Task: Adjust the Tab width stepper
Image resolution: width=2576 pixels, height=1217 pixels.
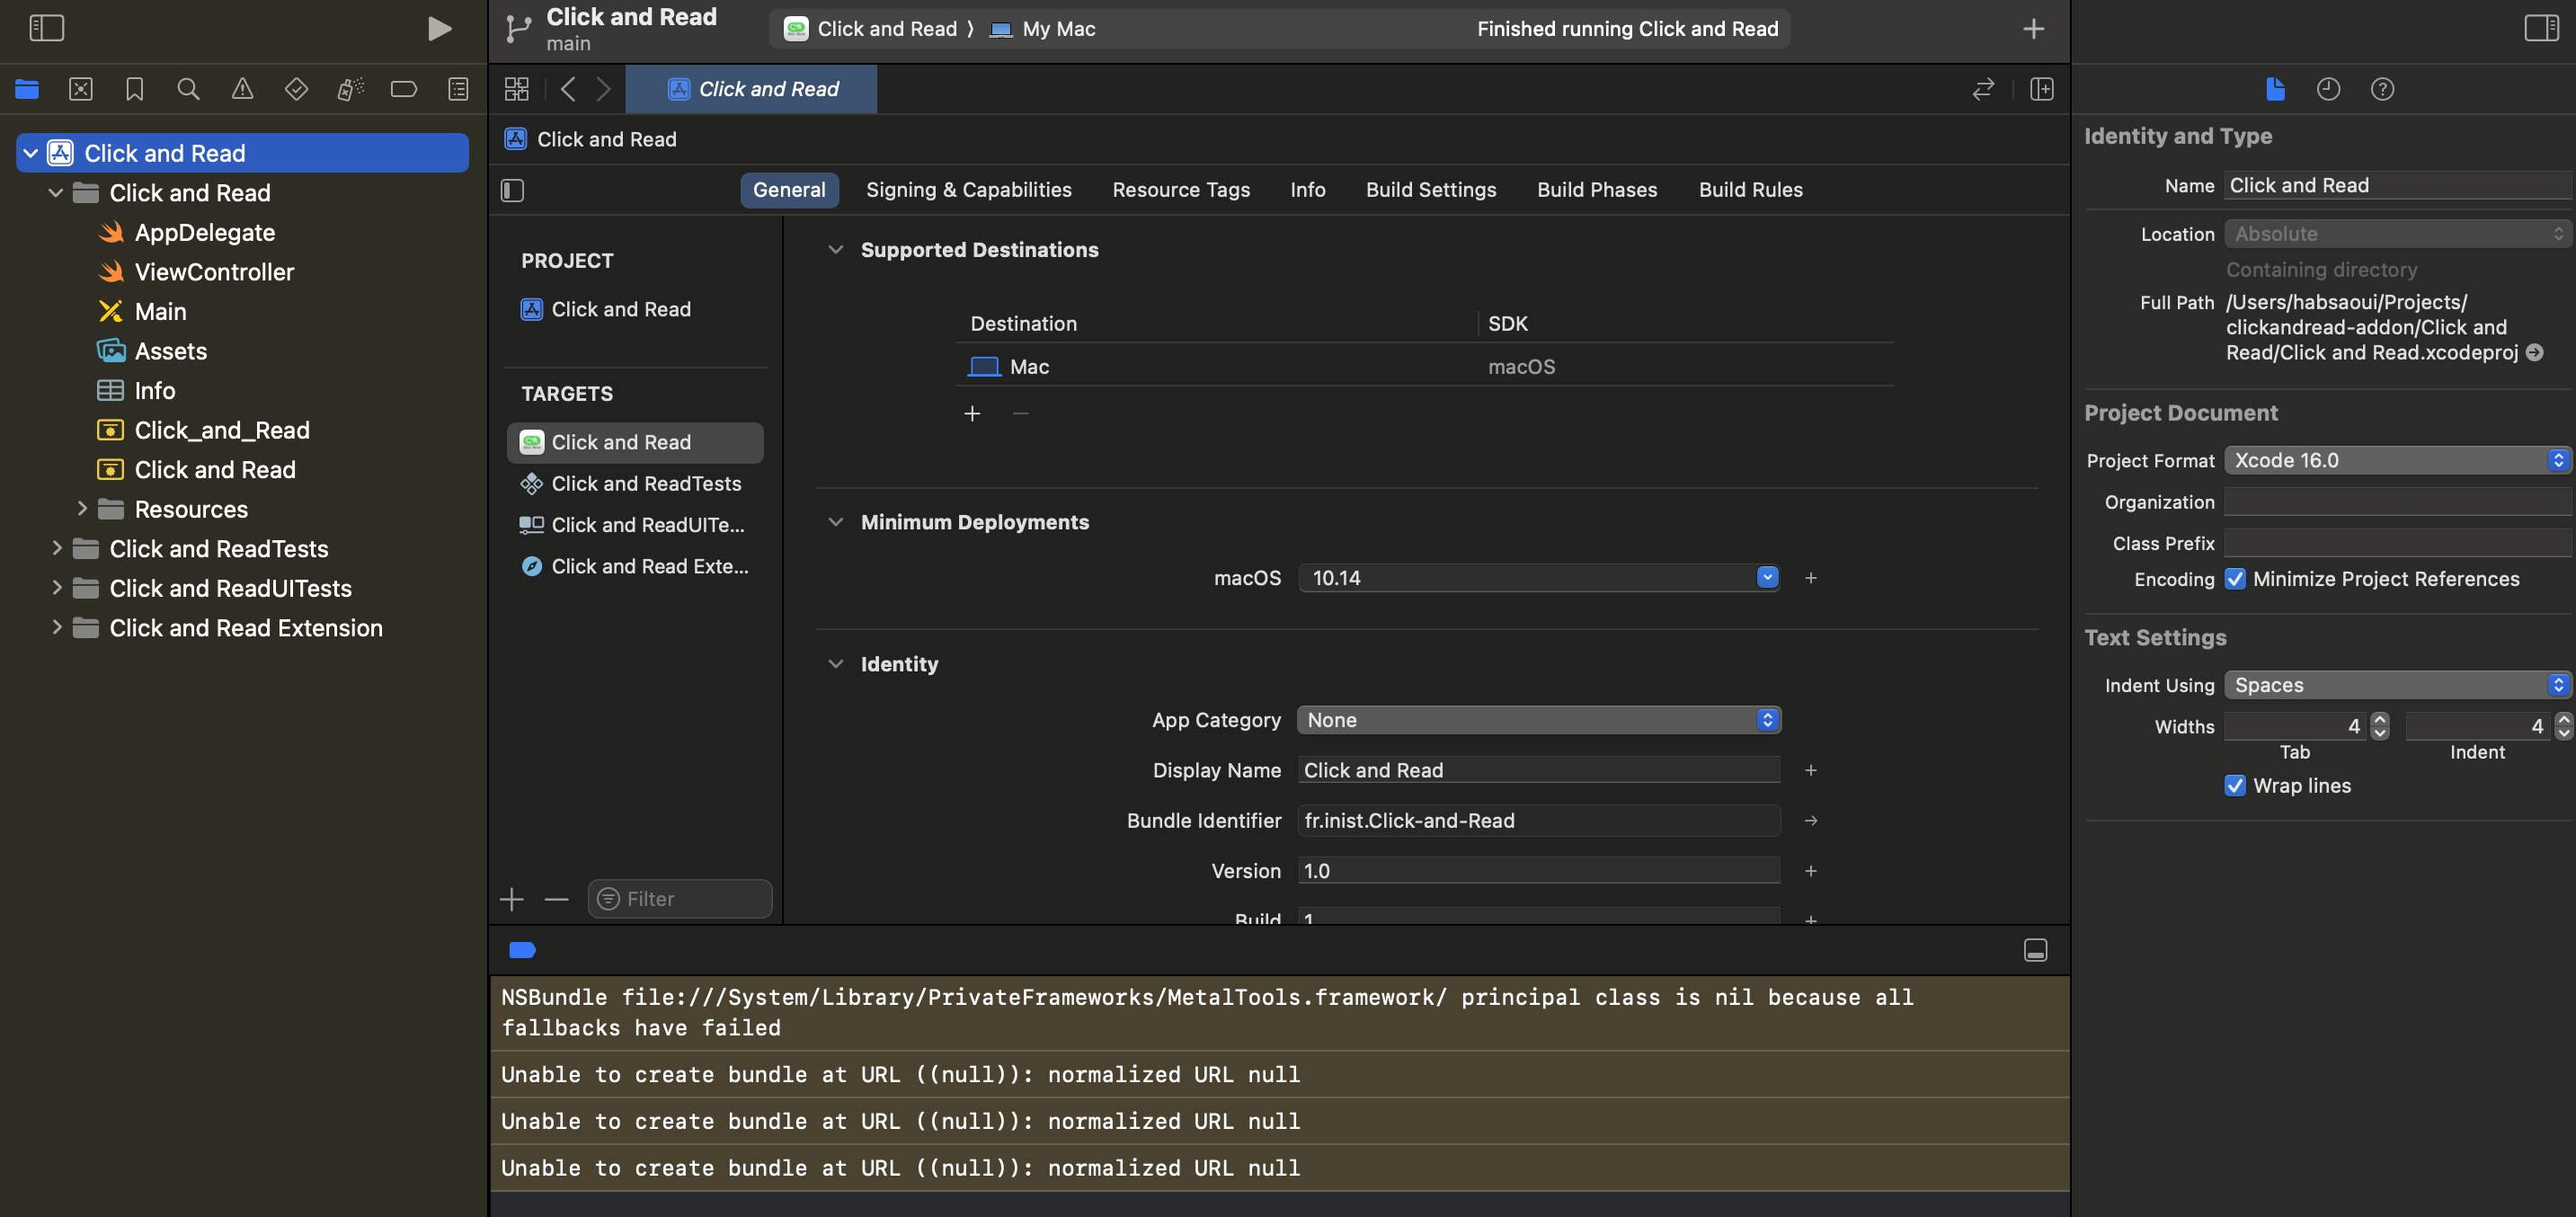Action: (2380, 726)
